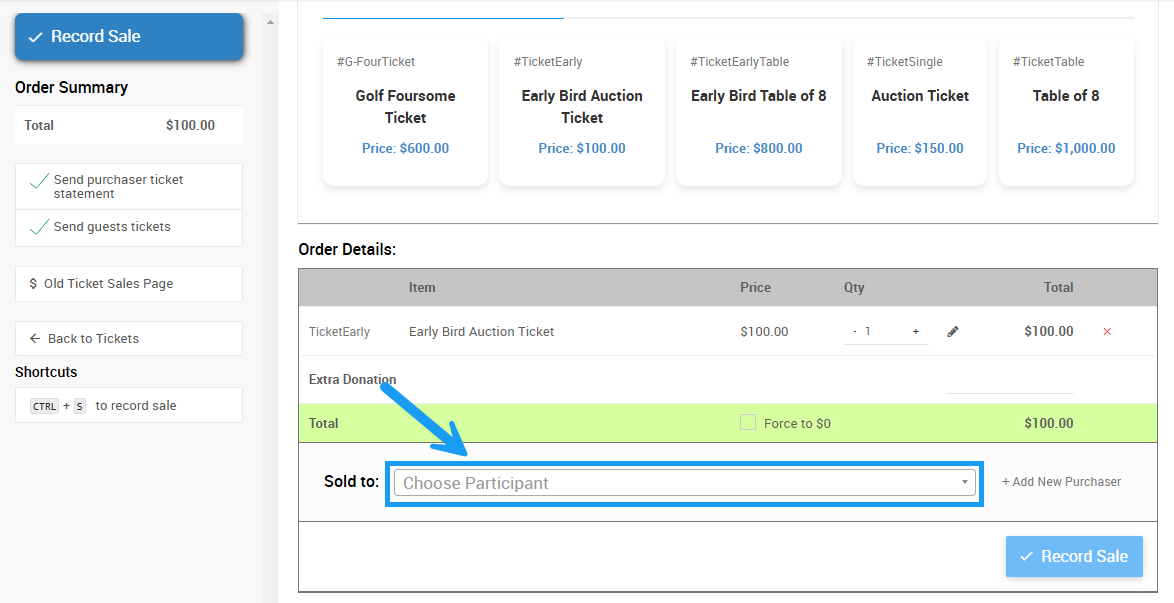
Task: Enable the Force to $0 checkbox
Action: [x=747, y=423]
